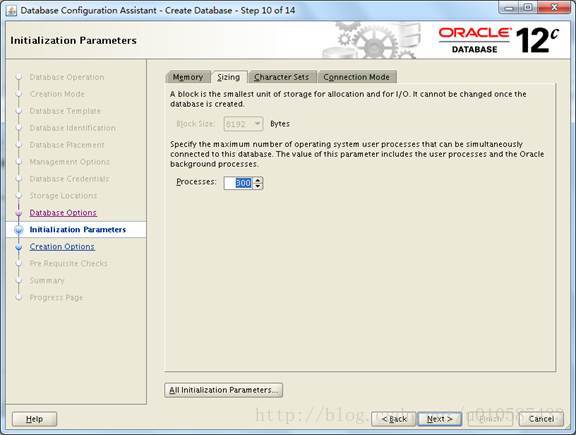Click the Database Template step label
Screen dimensions: 576x435
point(65,111)
